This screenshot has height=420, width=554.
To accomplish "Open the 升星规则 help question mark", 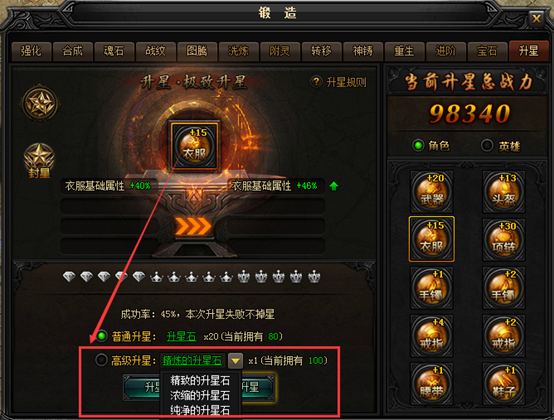I will click(316, 82).
